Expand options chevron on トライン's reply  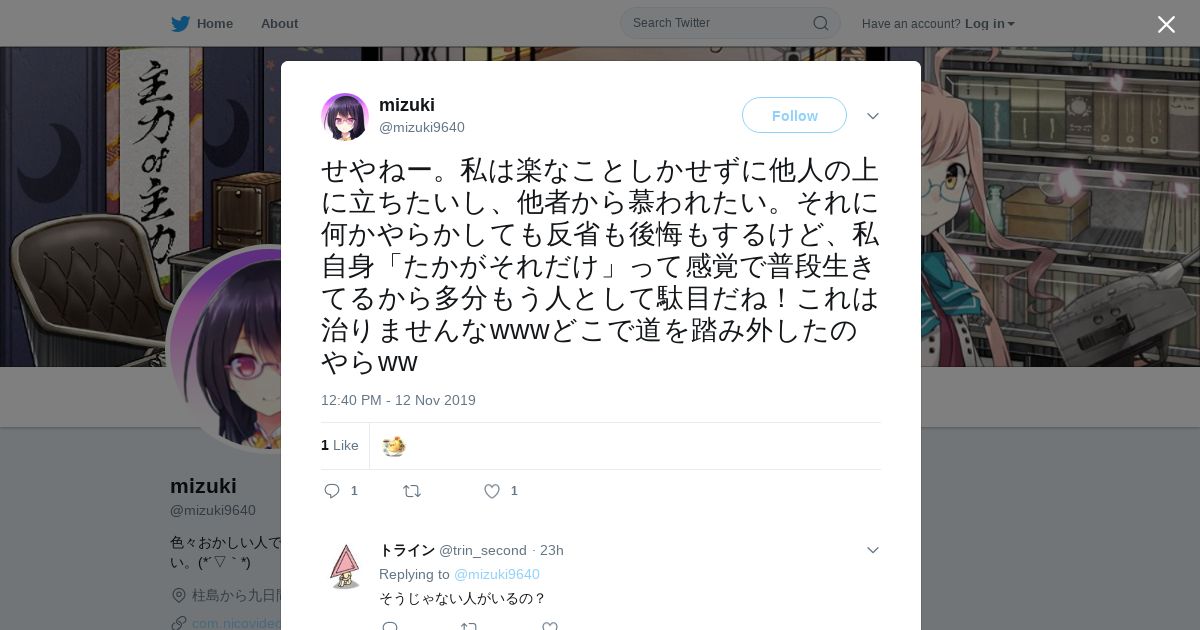coord(873,550)
